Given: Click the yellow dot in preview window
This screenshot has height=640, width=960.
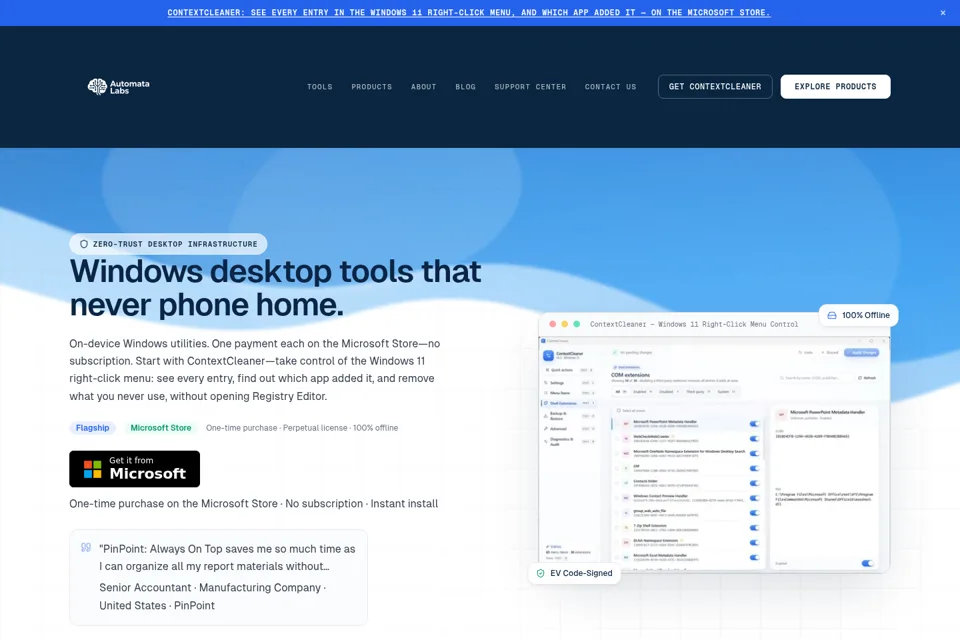Looking at the screenshot, I should (564, 324).
